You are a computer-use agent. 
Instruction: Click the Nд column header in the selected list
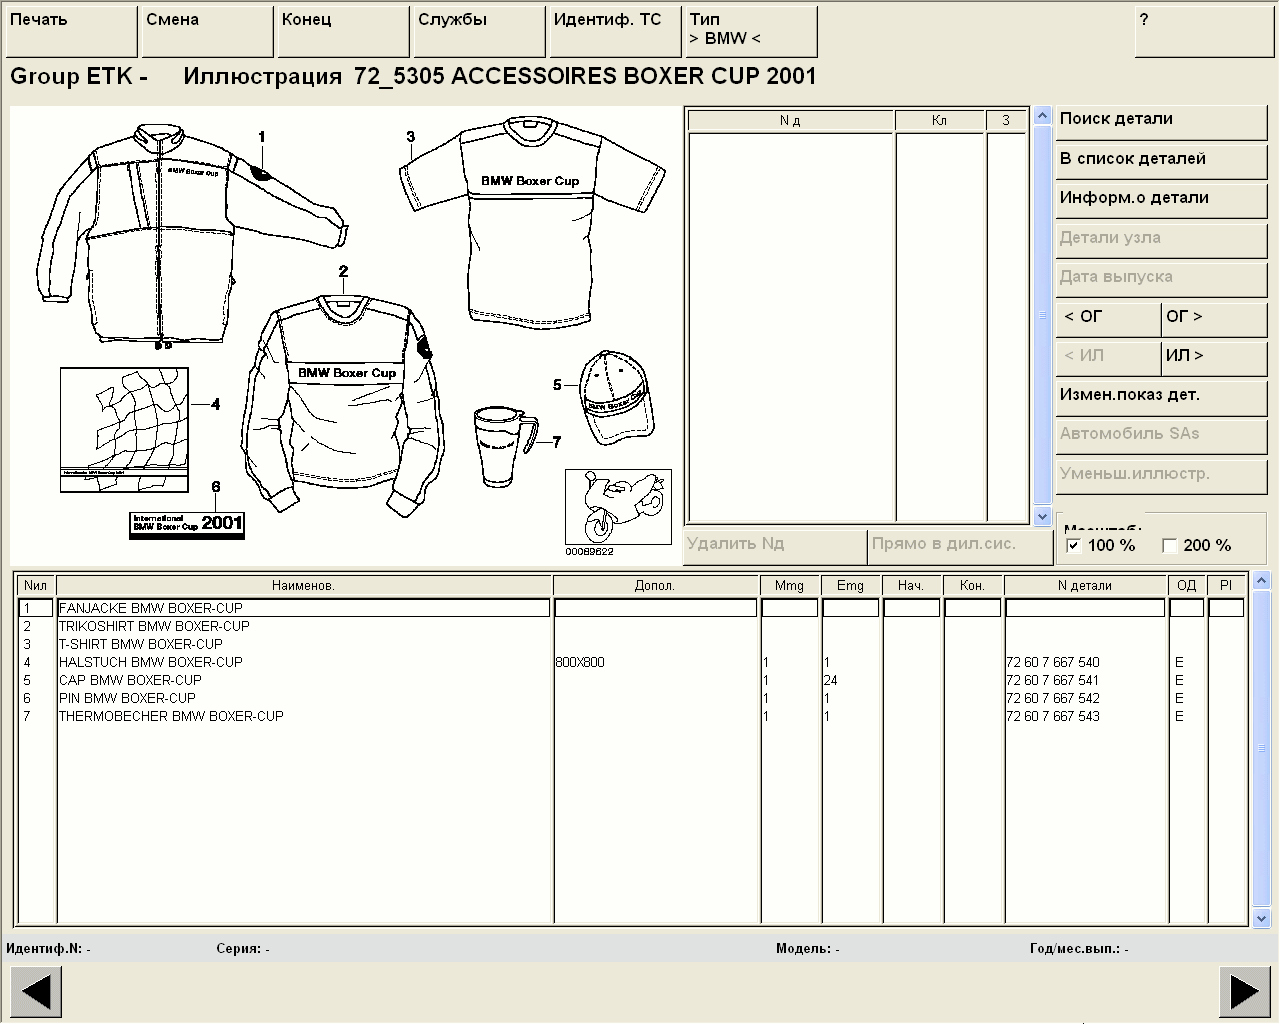click(x=790, y=120)
